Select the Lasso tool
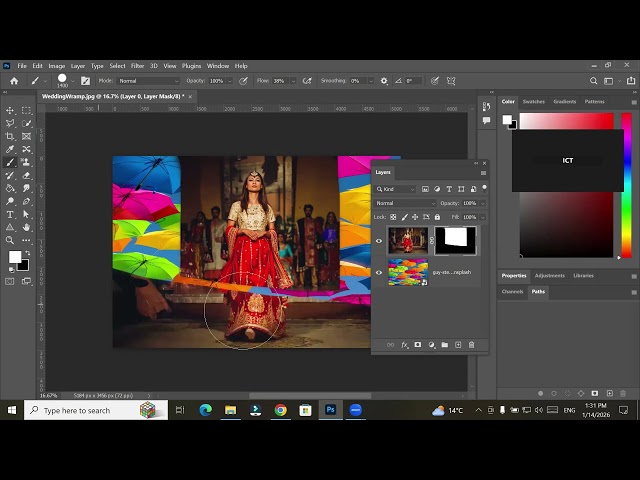Viewport: 640px width, 480px height. [10, 123]
